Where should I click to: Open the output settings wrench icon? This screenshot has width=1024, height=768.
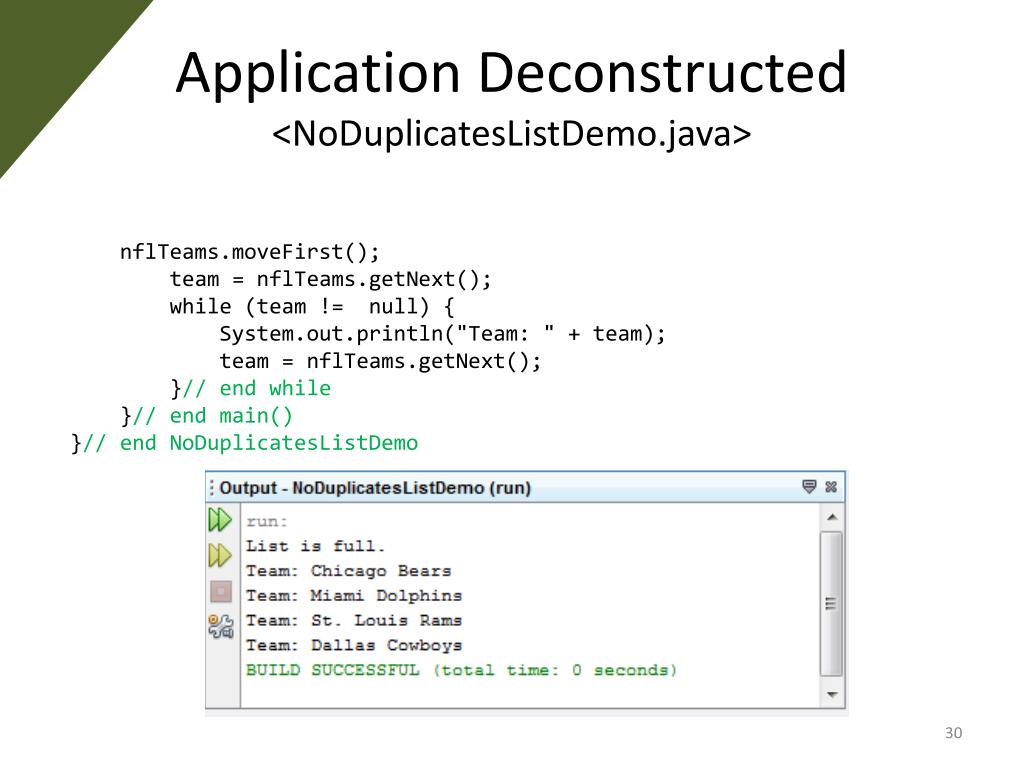[221, 626]
